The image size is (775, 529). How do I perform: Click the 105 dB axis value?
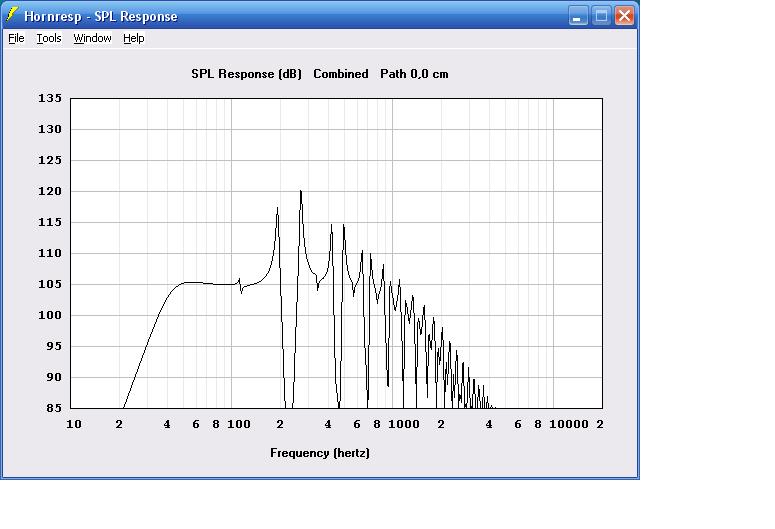pos(50,284)
